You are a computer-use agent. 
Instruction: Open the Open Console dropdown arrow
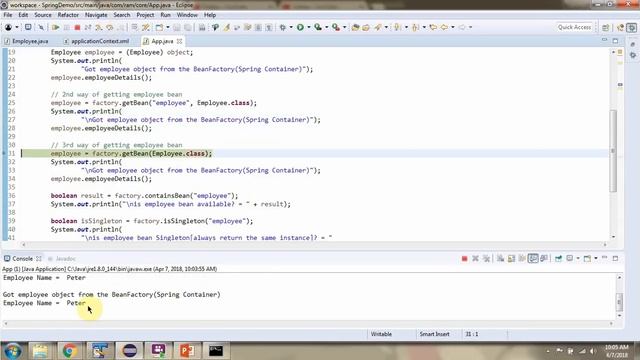596,258
